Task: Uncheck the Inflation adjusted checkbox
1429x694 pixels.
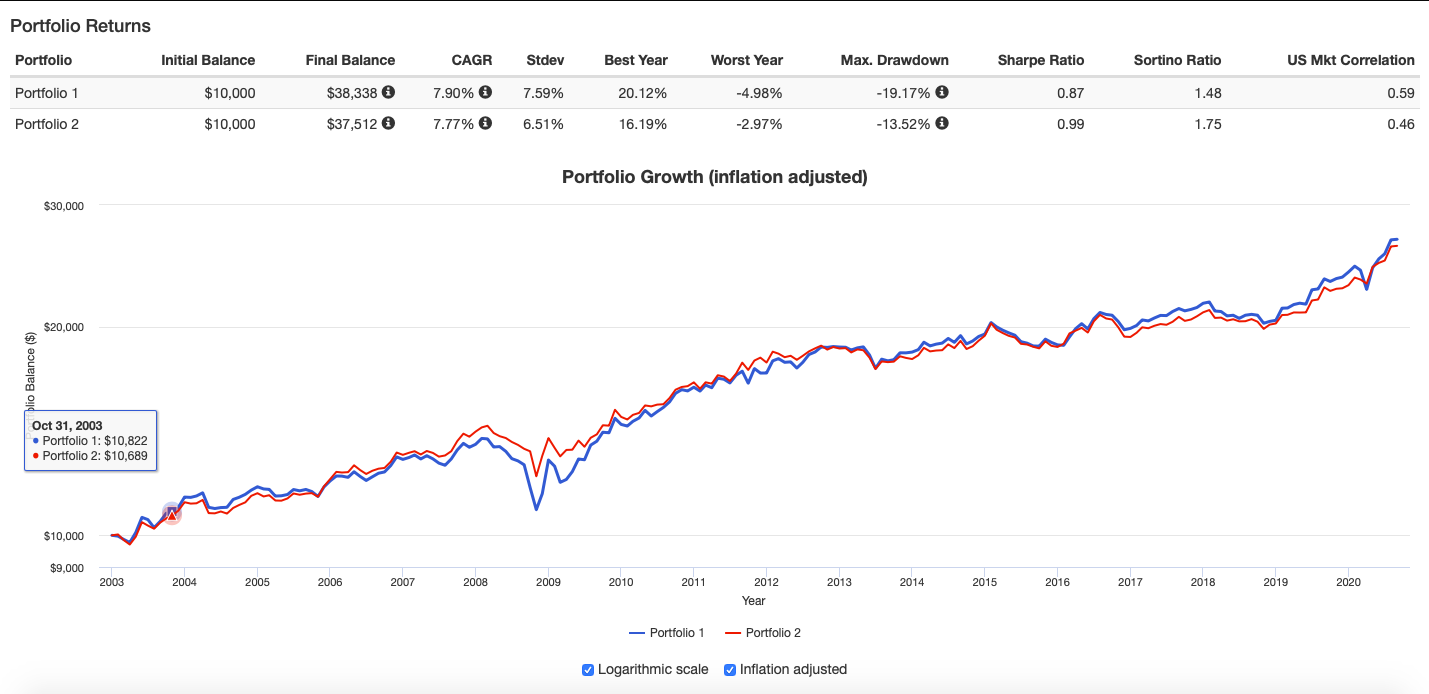Action: tap(730, 670)
